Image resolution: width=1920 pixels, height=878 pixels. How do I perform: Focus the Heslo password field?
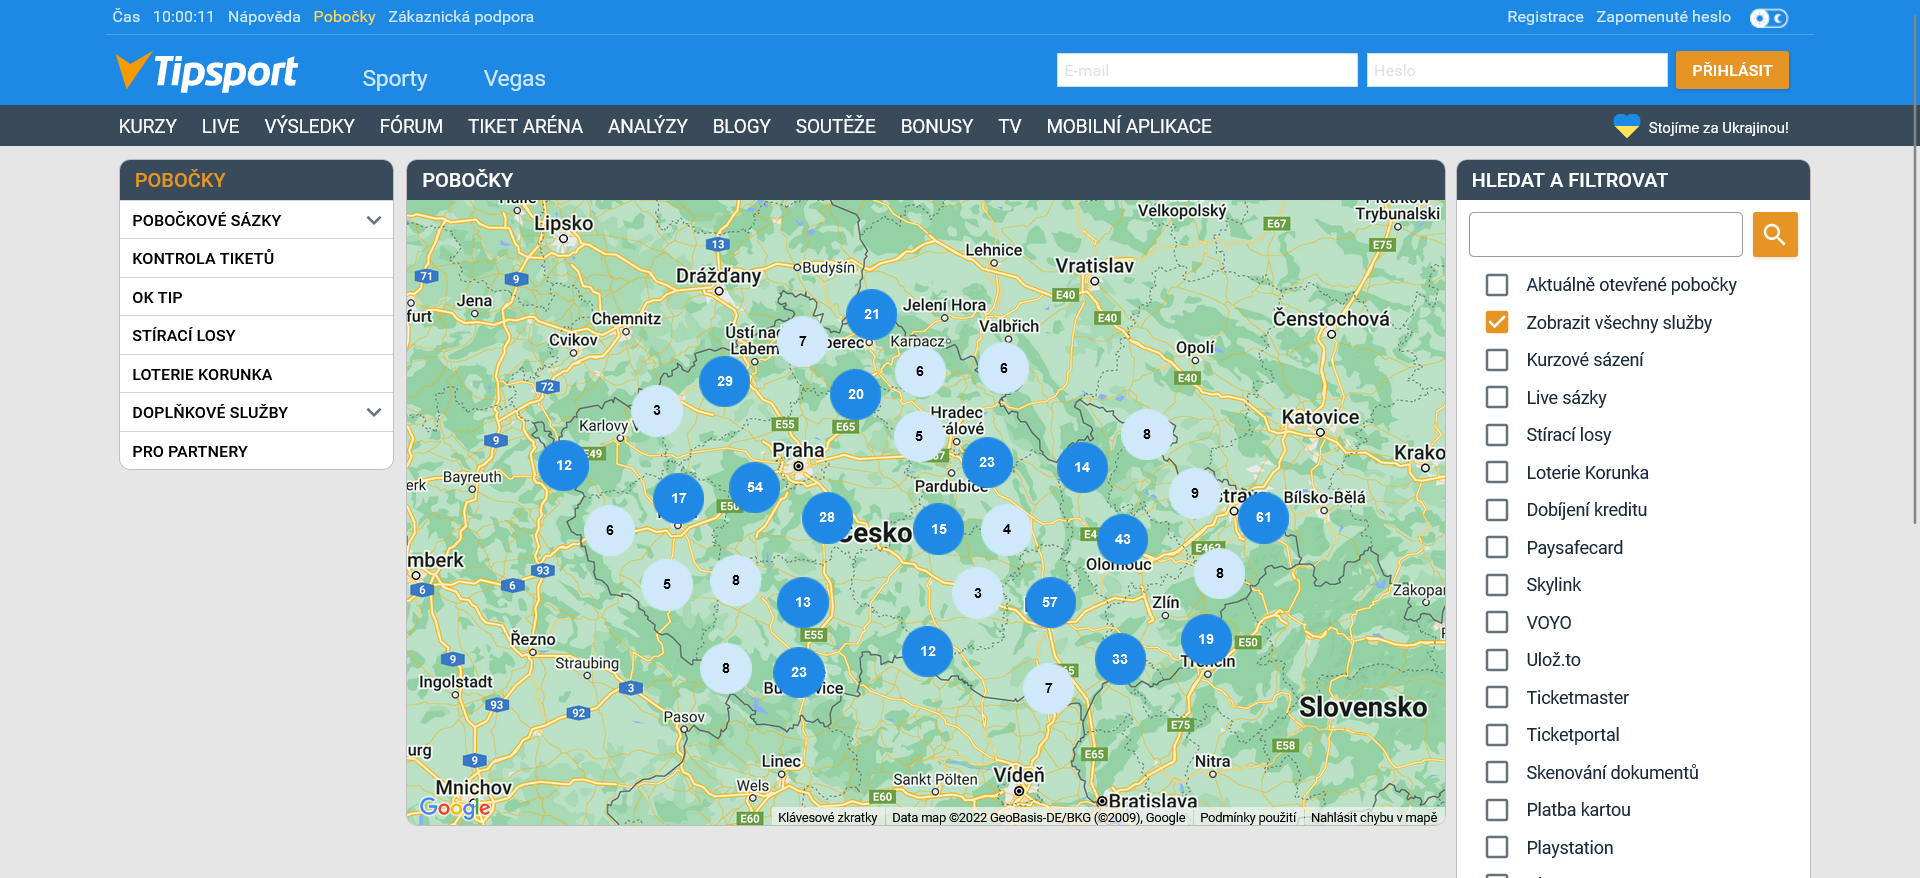(1517, 70)
